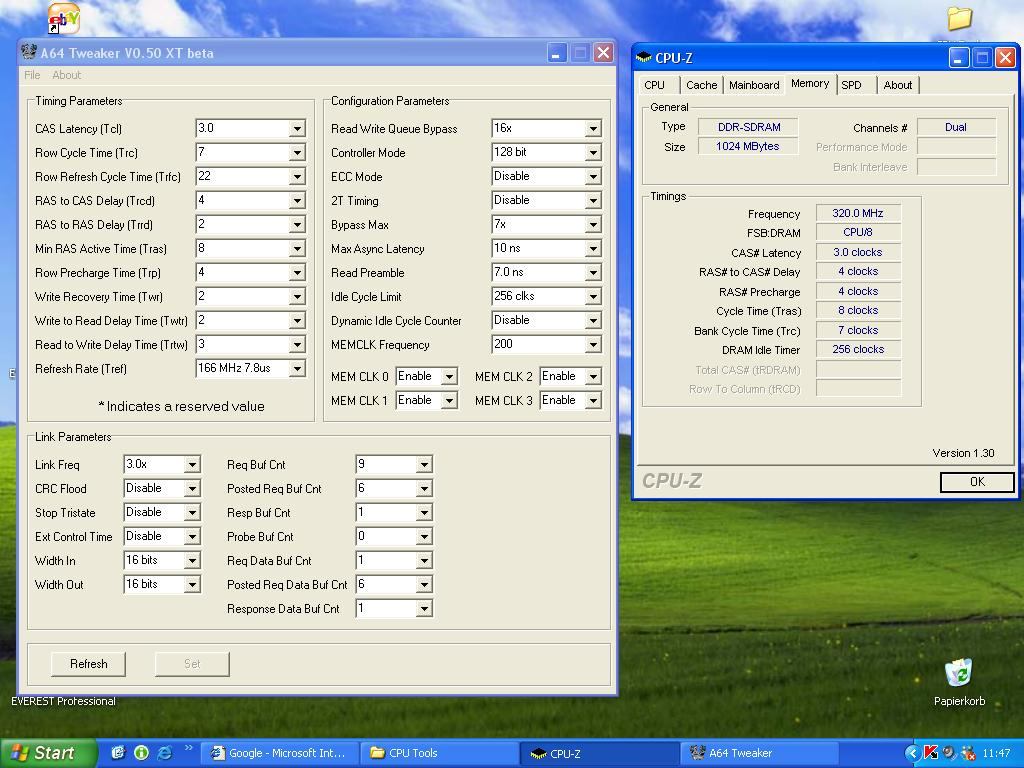Switch to A64 Tweaker taskbar button
Screen dimensions: 1024x768
760,753
